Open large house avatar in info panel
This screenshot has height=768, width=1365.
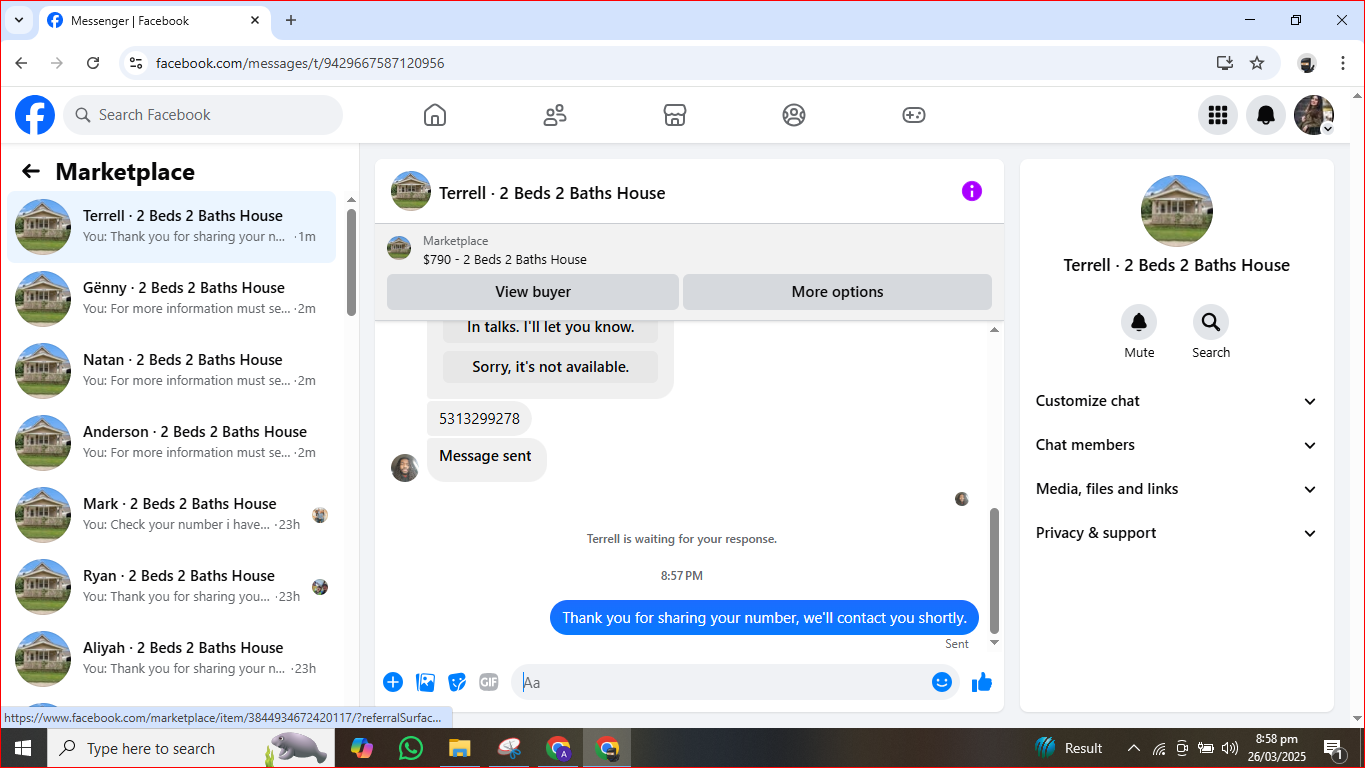click(1177, 211)
